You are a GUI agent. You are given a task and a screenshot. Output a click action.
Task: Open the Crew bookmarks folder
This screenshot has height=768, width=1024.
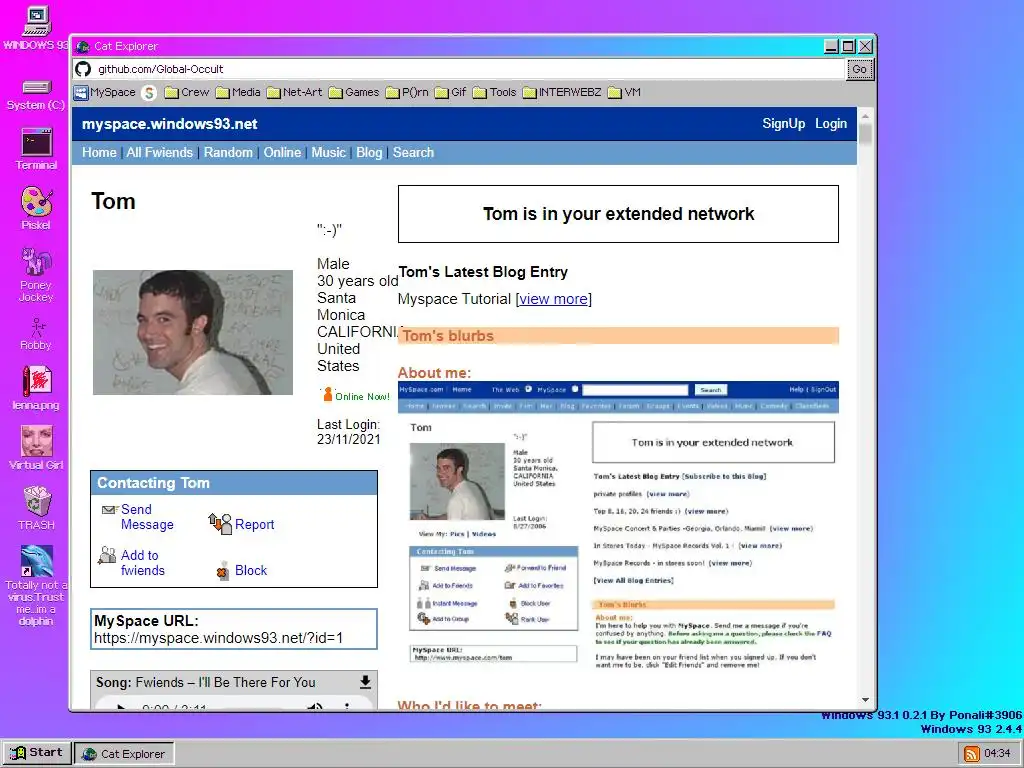pos(187,93)
